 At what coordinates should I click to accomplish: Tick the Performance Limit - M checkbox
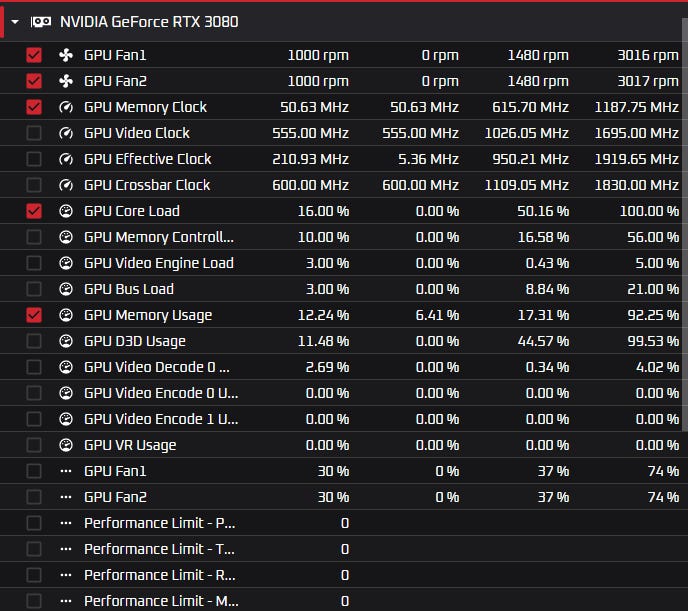(34, 601)
